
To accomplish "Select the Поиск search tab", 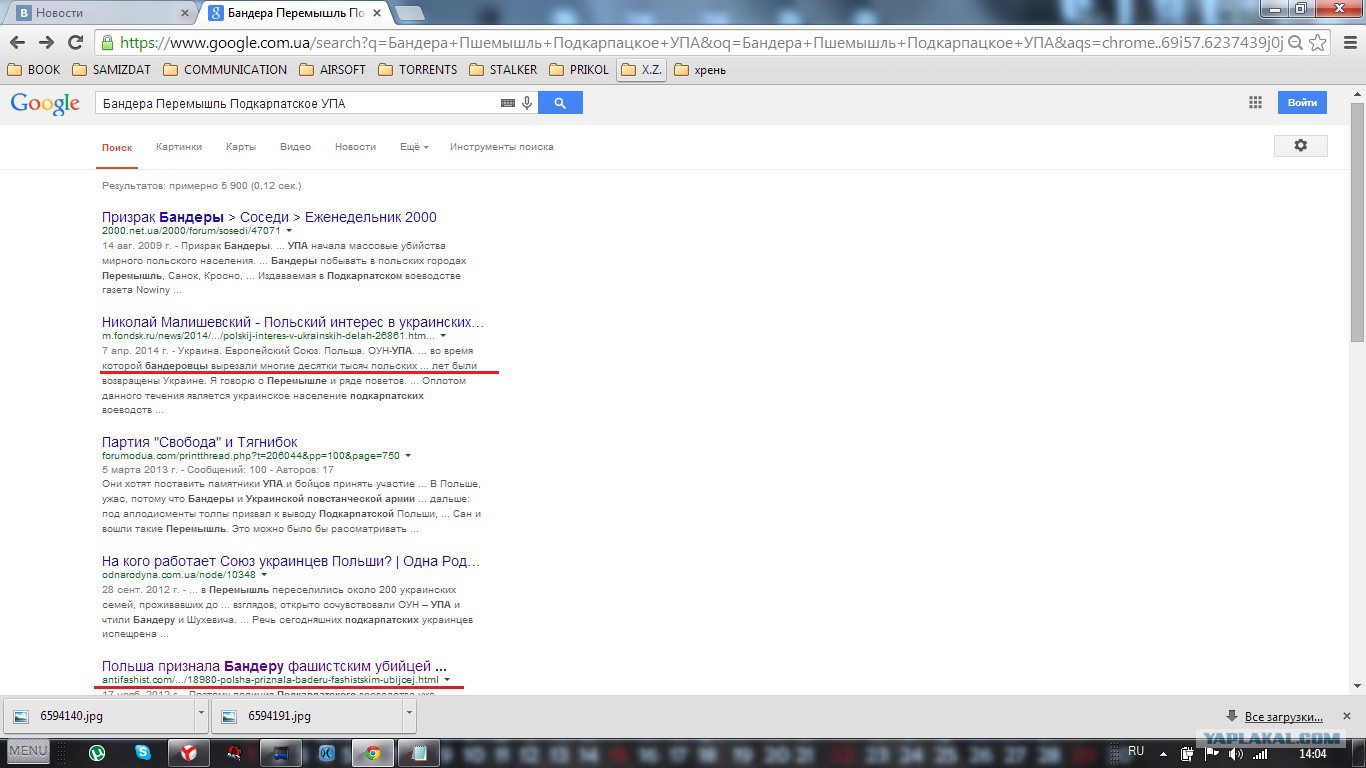I will [117, 147].
